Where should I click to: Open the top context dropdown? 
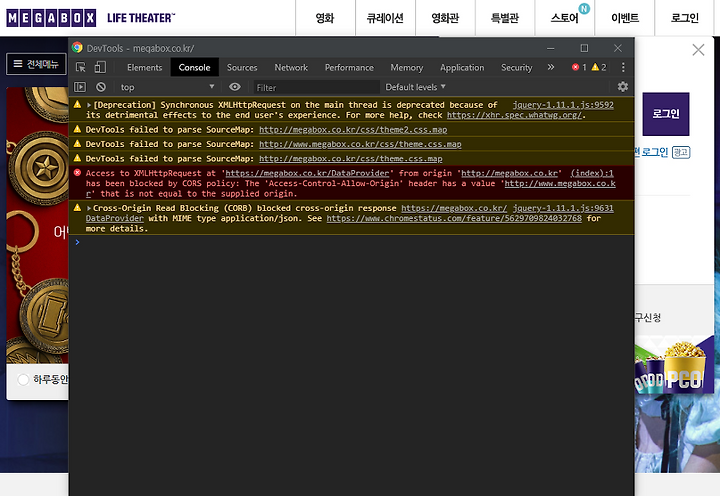click(x=167, y=87)
